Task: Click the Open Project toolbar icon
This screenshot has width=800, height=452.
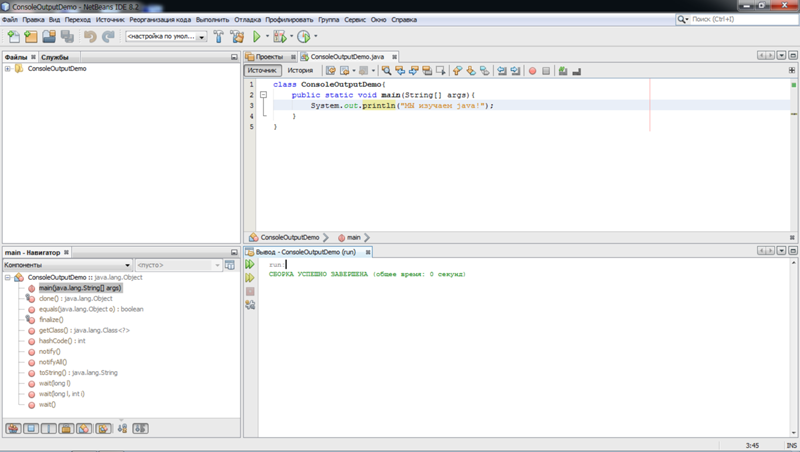Action: coord(49,37)
